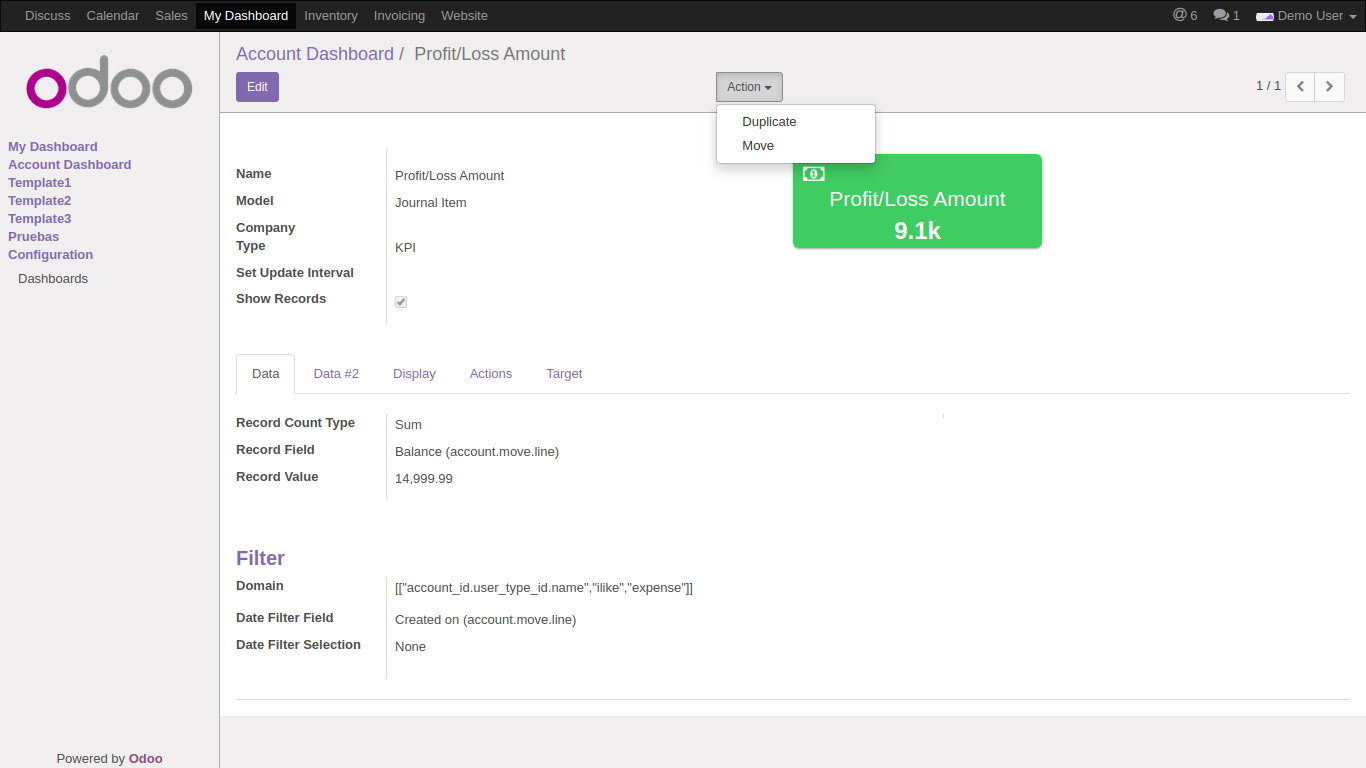Toggle the Show Records checkbox
Image resolution: width=1366 pixels, height=768 pixels.
click(x=401, y=302)
